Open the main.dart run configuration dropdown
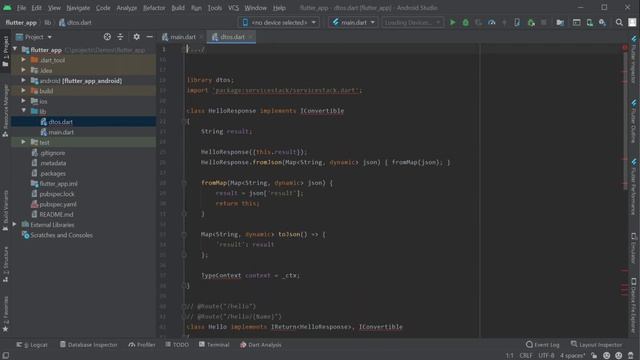This screenshot has width=640, height=360. 353,22
